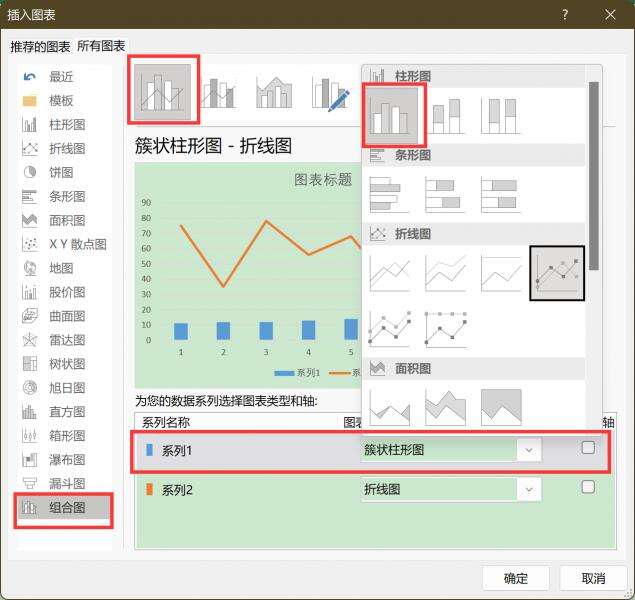635x600 pixels.
Task: Select the custom combination chart icon with pencil
Action: tap(330, 93)
